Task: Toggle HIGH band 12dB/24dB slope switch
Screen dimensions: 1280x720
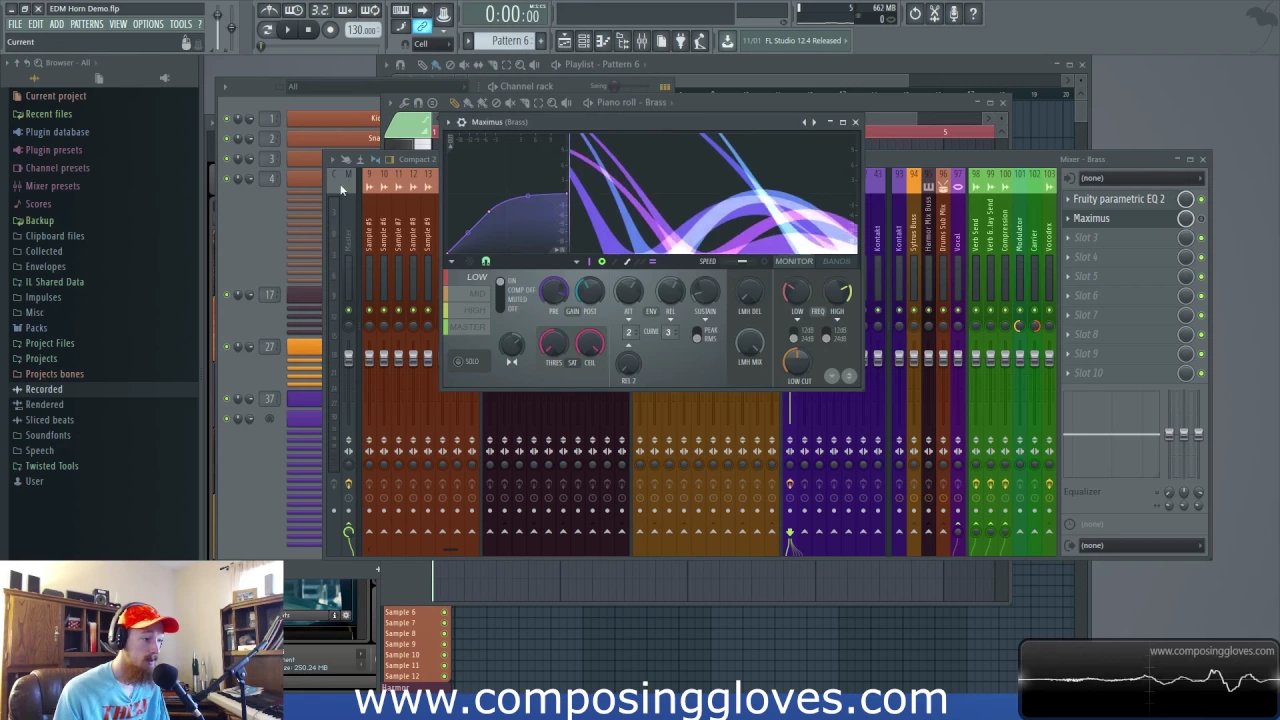Action: click(826, 334)
